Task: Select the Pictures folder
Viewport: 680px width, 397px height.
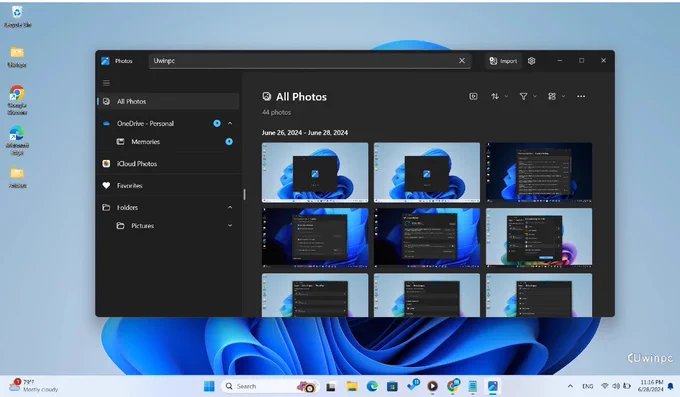Action: 142,226
